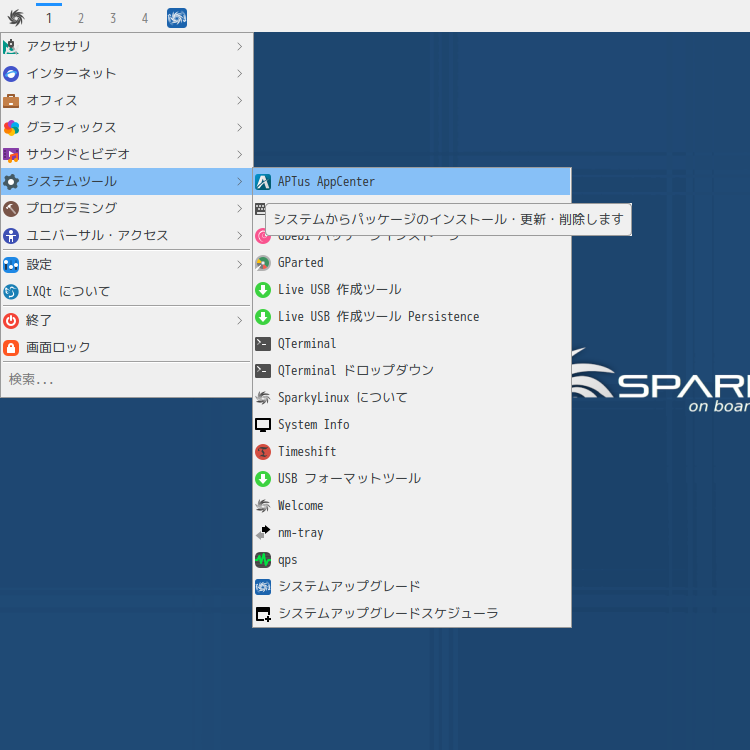
Task: Switch to workspace 3
Action: 113,18
